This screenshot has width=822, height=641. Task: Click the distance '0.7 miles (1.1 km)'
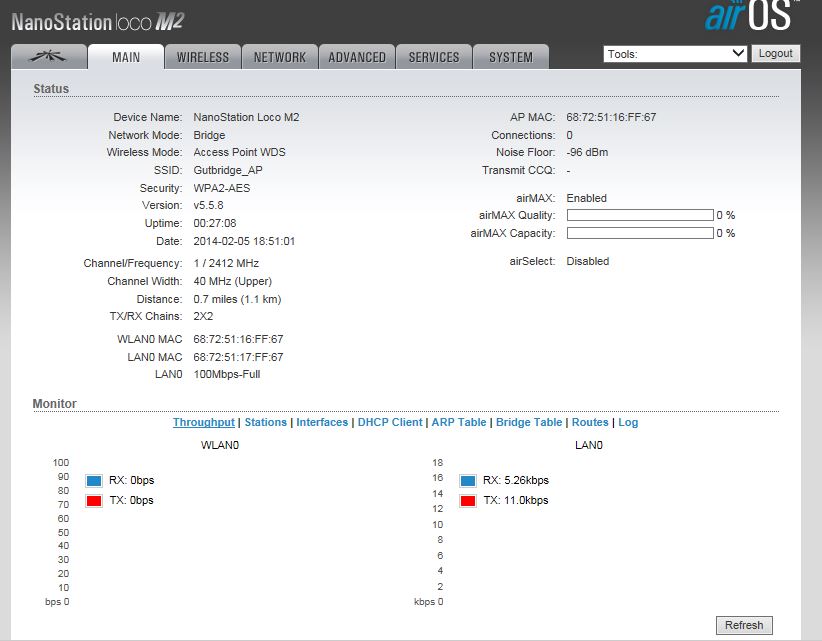pos(237,299)
